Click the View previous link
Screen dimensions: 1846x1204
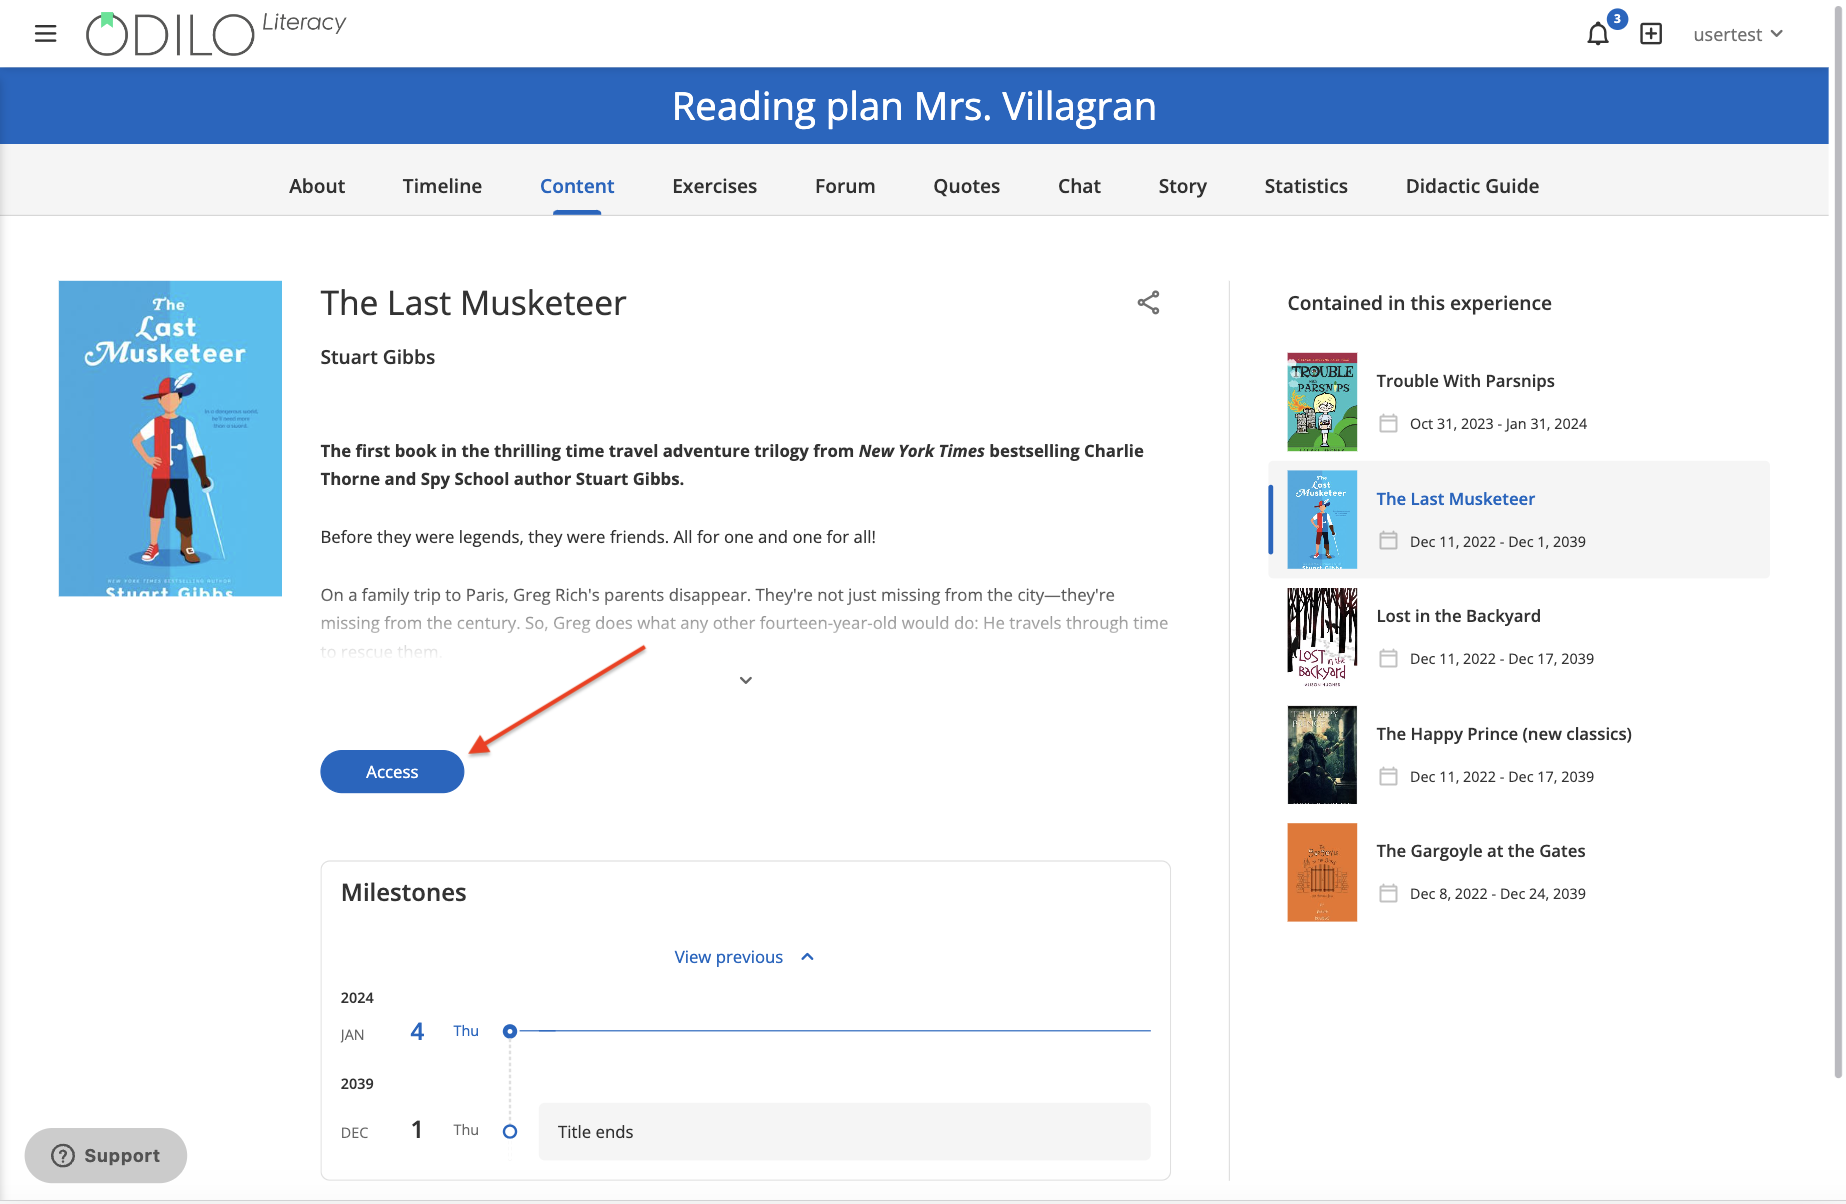click(x=728, y=957)
